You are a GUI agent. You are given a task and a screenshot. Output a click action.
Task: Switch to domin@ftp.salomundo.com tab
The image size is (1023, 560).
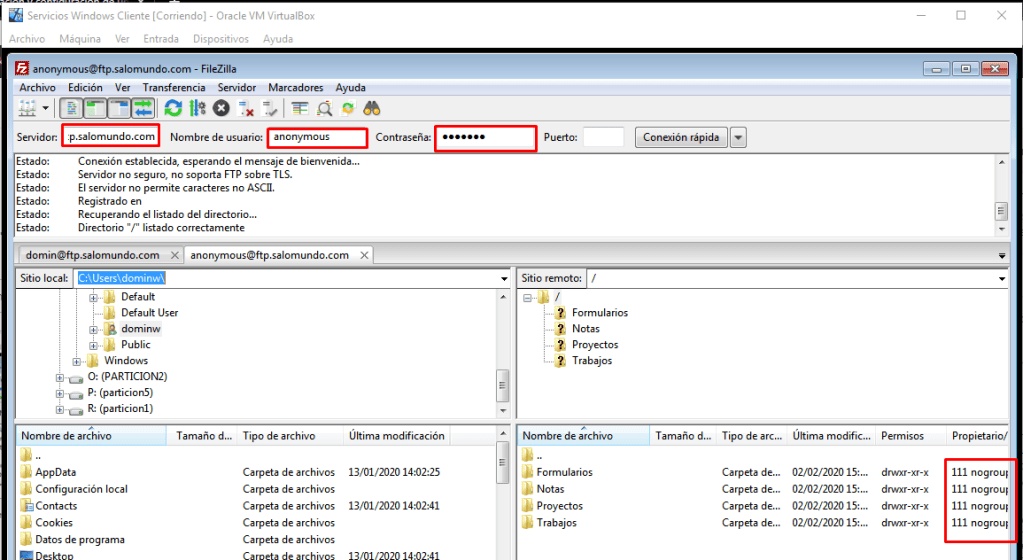click(92, 255)
